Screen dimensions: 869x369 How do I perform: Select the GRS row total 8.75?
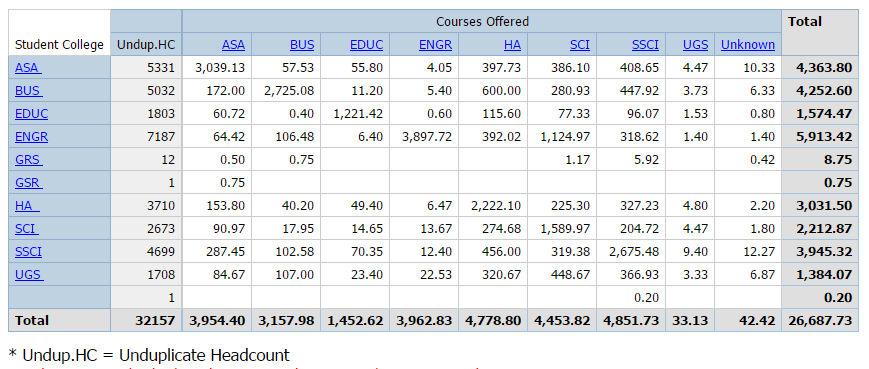click(839, 160)
